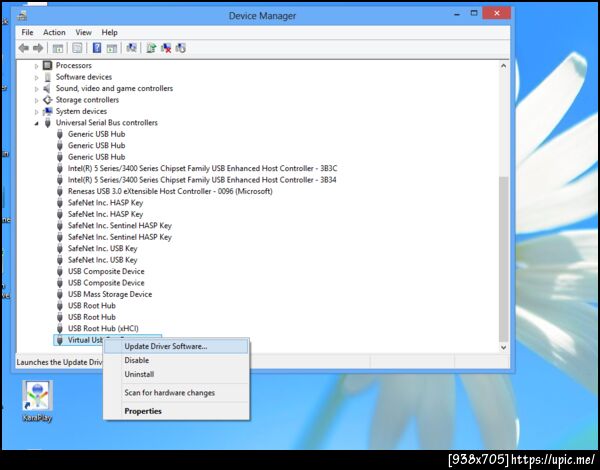
Task: Select Intel USB Enhanced Host Controller - 3B34
Action: tap(202, 180)
